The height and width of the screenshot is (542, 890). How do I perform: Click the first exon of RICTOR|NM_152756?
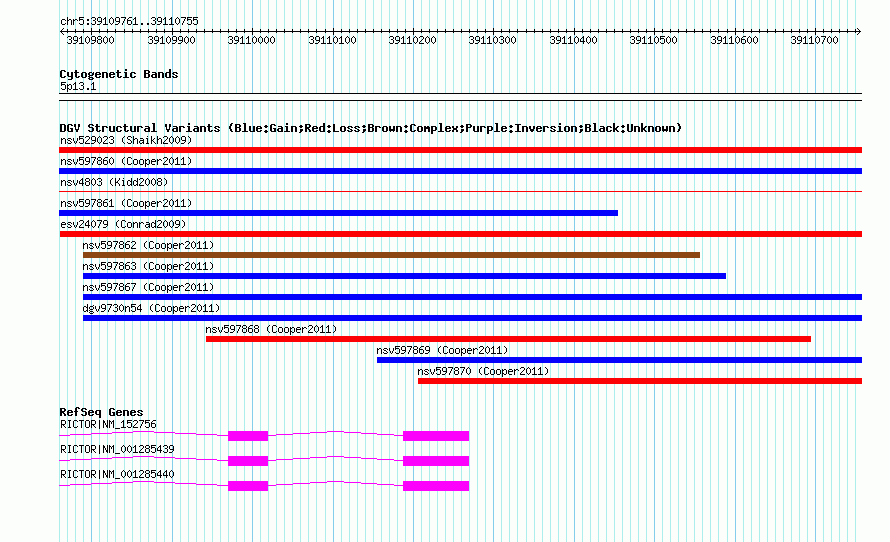click(x=248, y=436)
